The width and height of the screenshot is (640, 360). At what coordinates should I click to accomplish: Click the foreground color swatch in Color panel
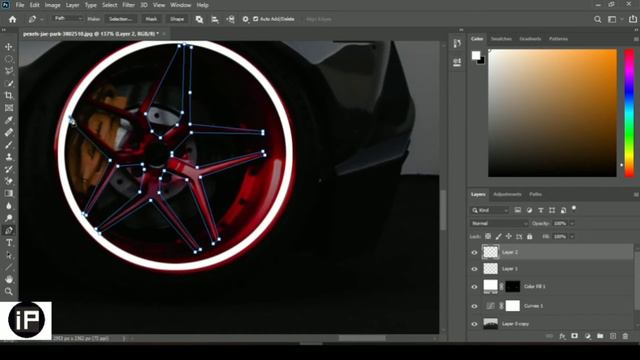pos(476,56)
